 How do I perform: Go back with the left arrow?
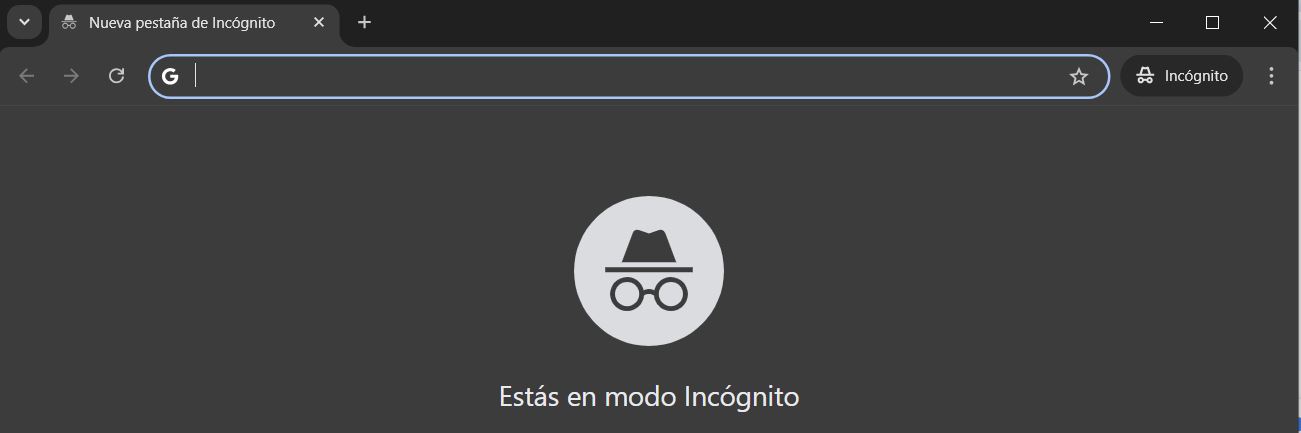pos(27,76)
